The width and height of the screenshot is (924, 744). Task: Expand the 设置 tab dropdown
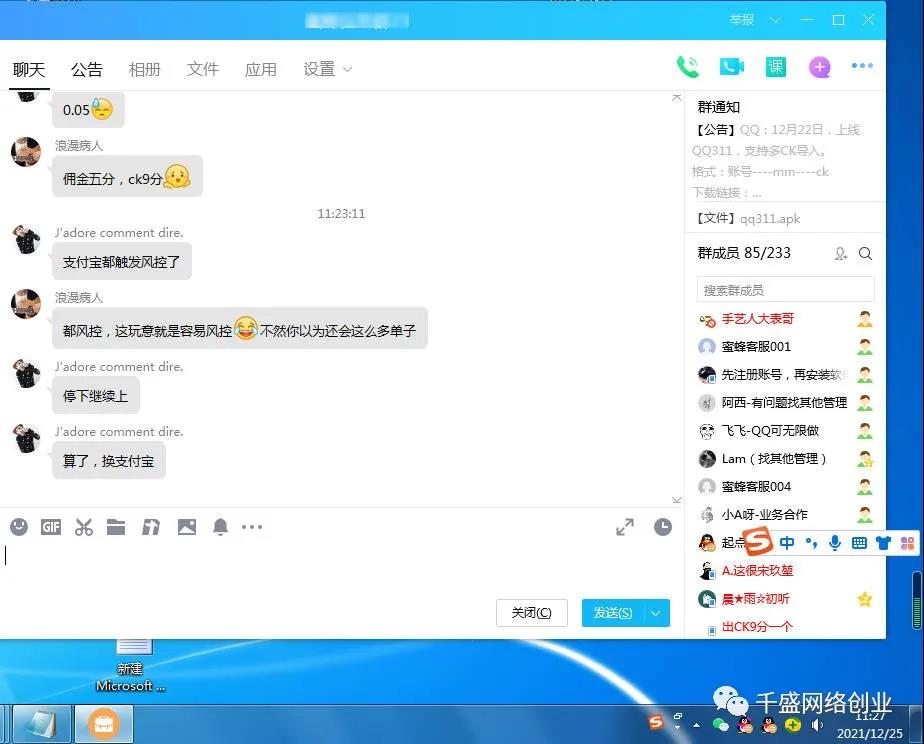coord(348,70)
